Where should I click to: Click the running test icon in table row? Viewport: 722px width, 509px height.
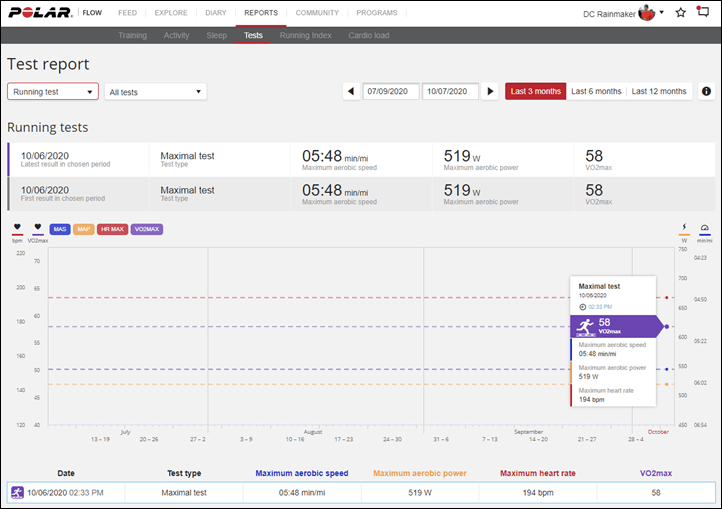(17, 492)
